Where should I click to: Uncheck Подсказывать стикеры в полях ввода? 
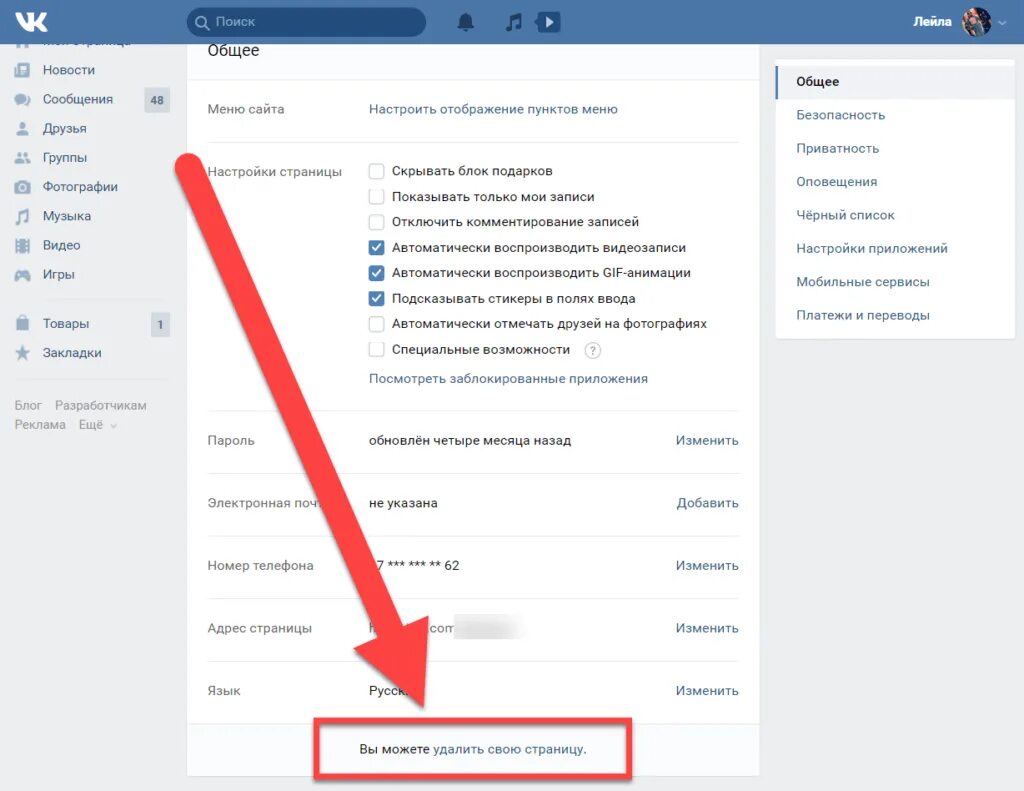(376, 299)
